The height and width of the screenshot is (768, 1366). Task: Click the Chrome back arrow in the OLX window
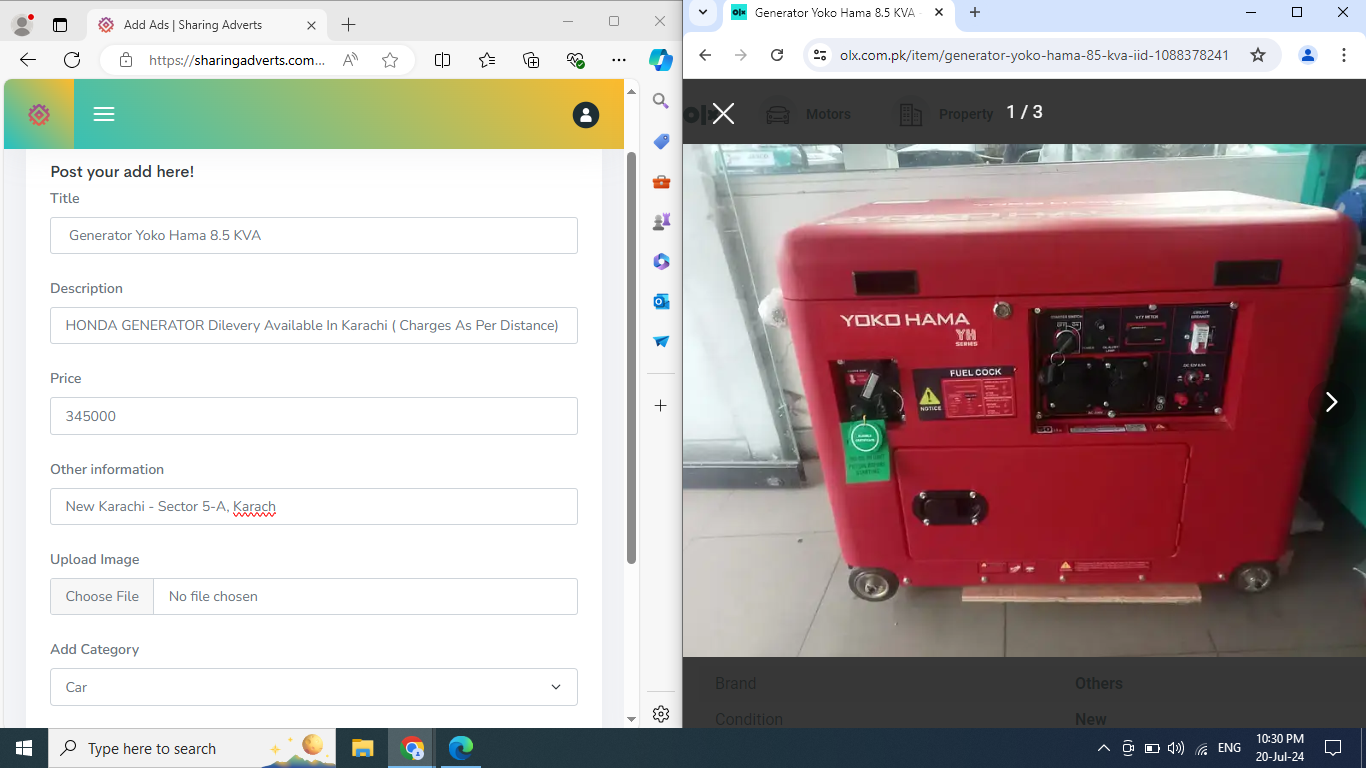click(705, 55)
